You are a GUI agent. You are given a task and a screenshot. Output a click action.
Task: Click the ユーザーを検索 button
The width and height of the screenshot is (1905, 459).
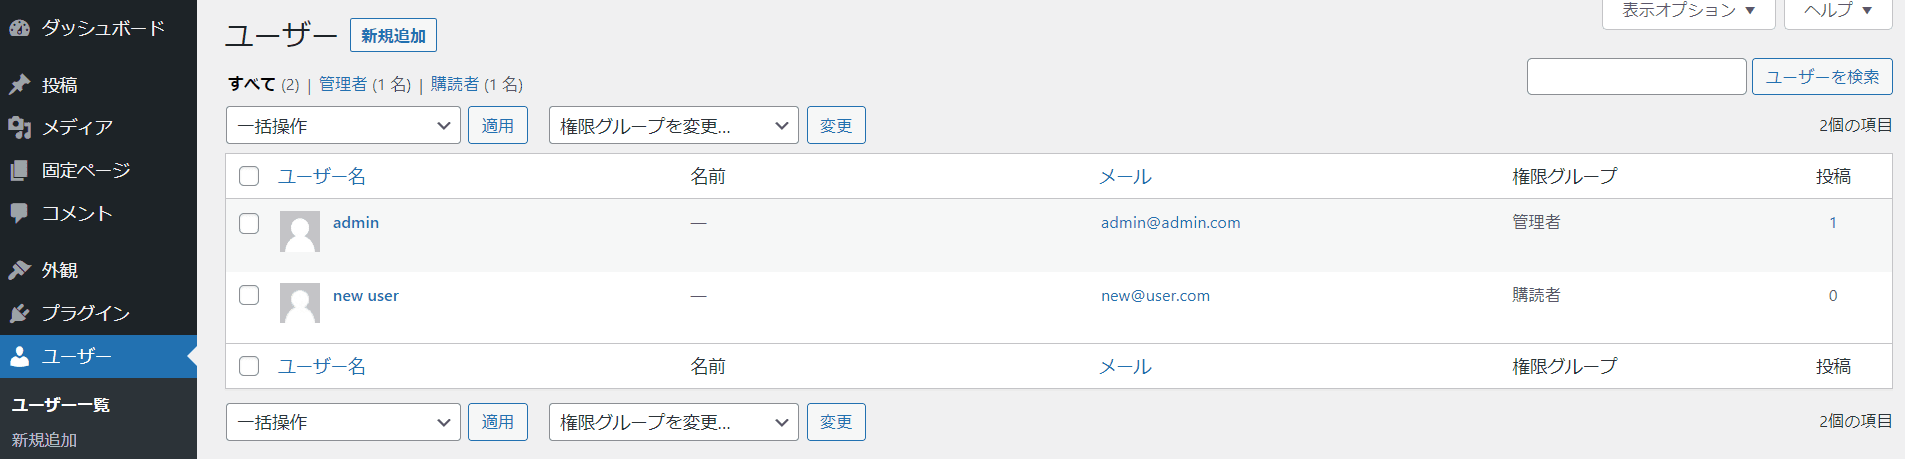click(1821, 77)
